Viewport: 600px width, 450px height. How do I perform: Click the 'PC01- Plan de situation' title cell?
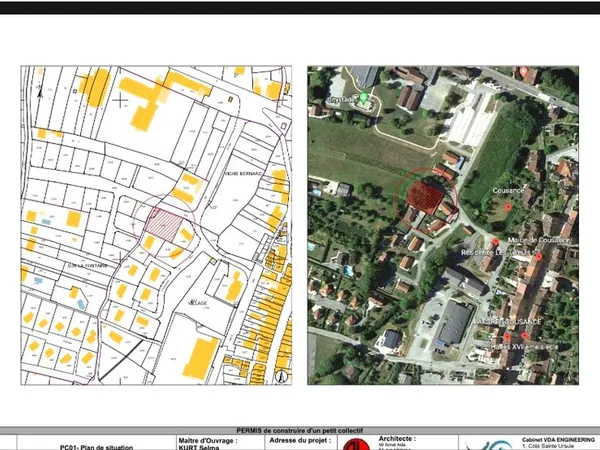click(96, 447)
